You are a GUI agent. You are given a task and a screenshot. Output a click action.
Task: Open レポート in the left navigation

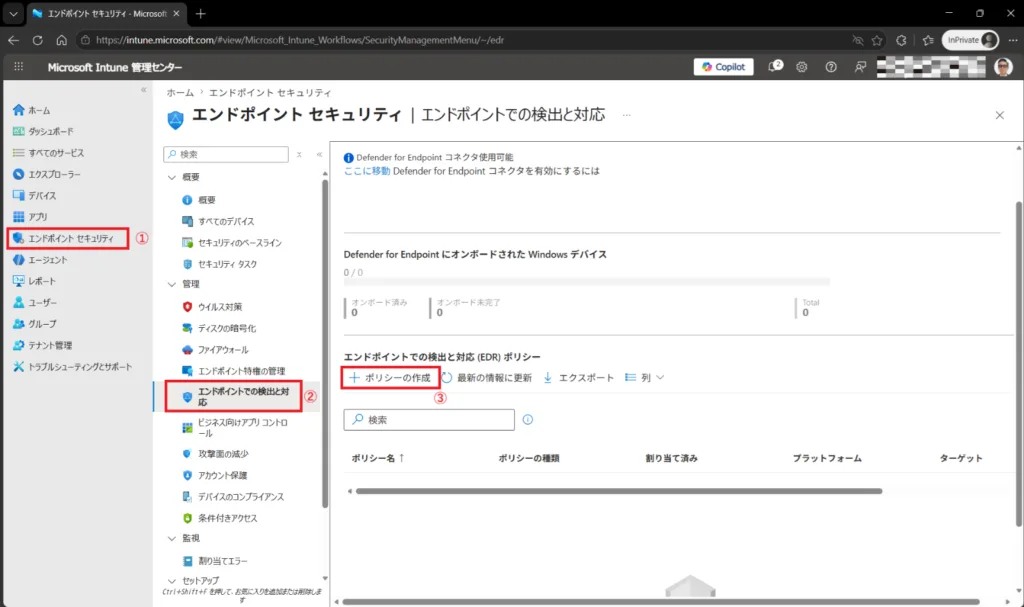pos(35,281)
